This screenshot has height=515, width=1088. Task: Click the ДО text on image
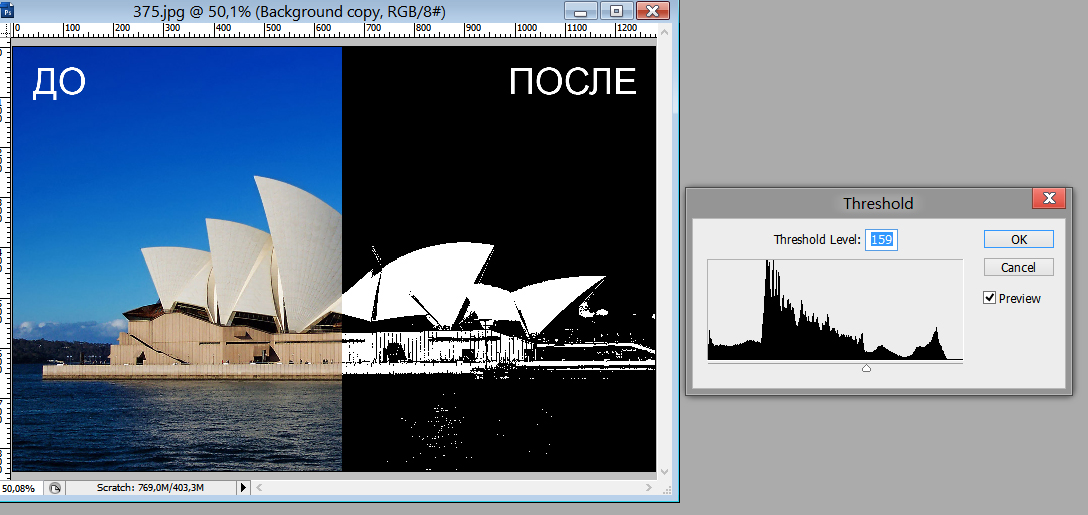coord(59,82)
